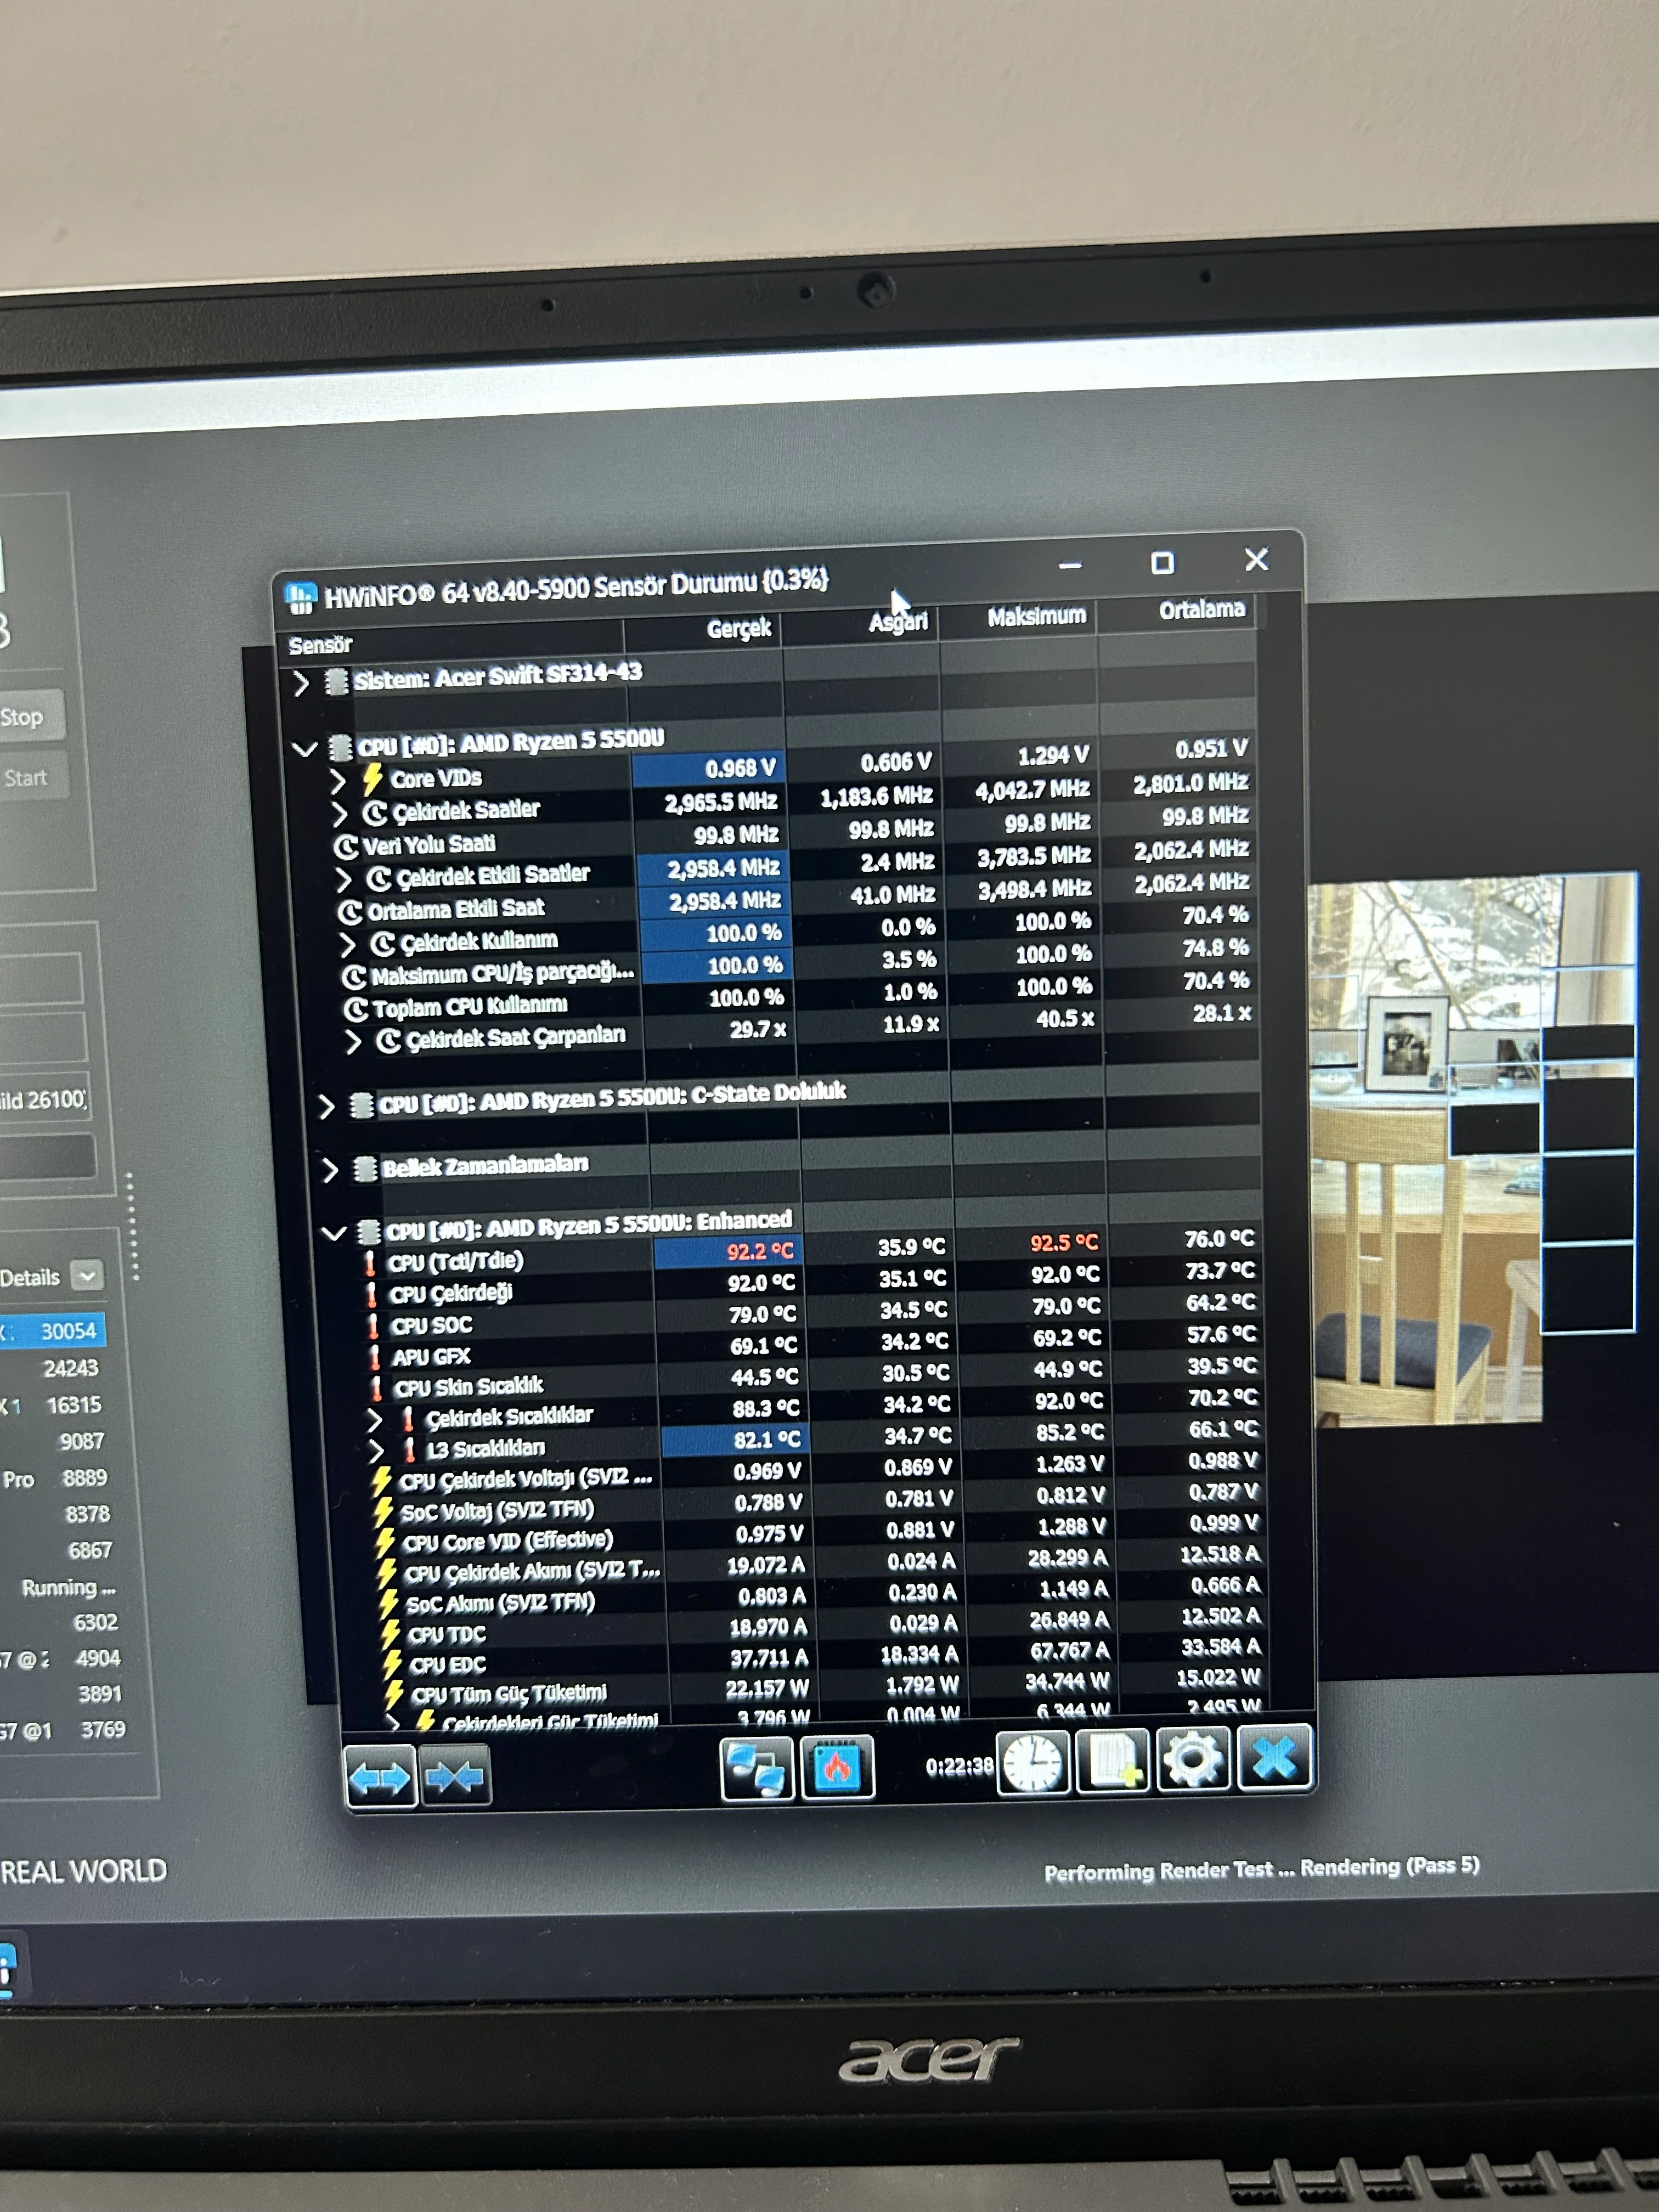
Task: Expand the L3 Sıcaklıkları row
Action: point(376,1450)
